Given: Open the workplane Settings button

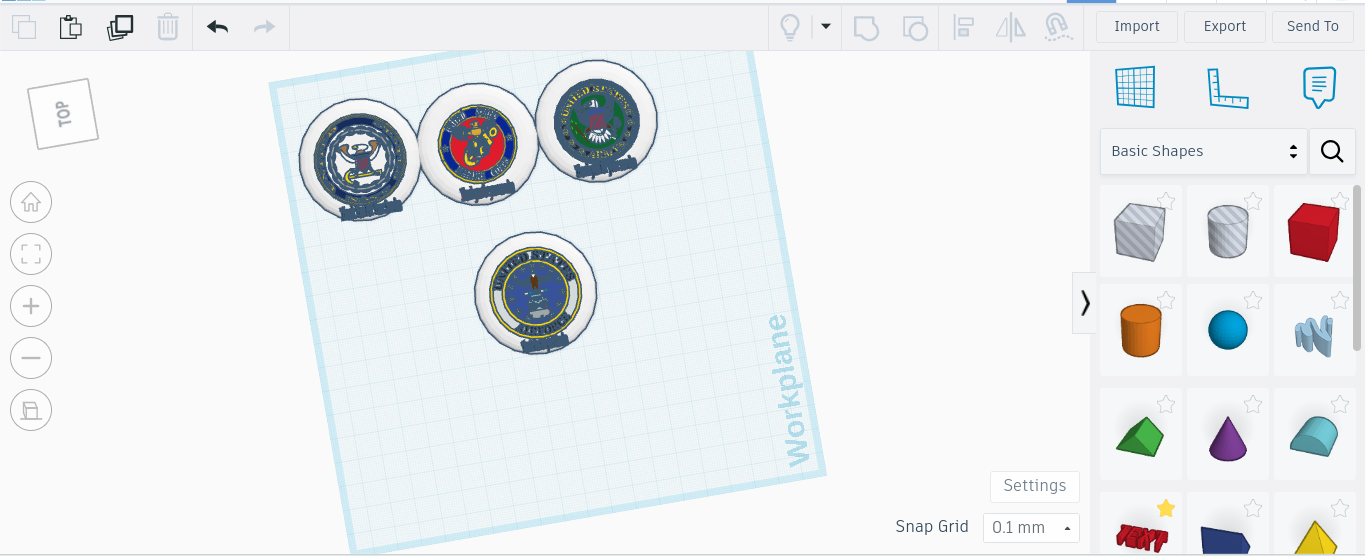Looking at the screenshot, I should (1035, 486).
